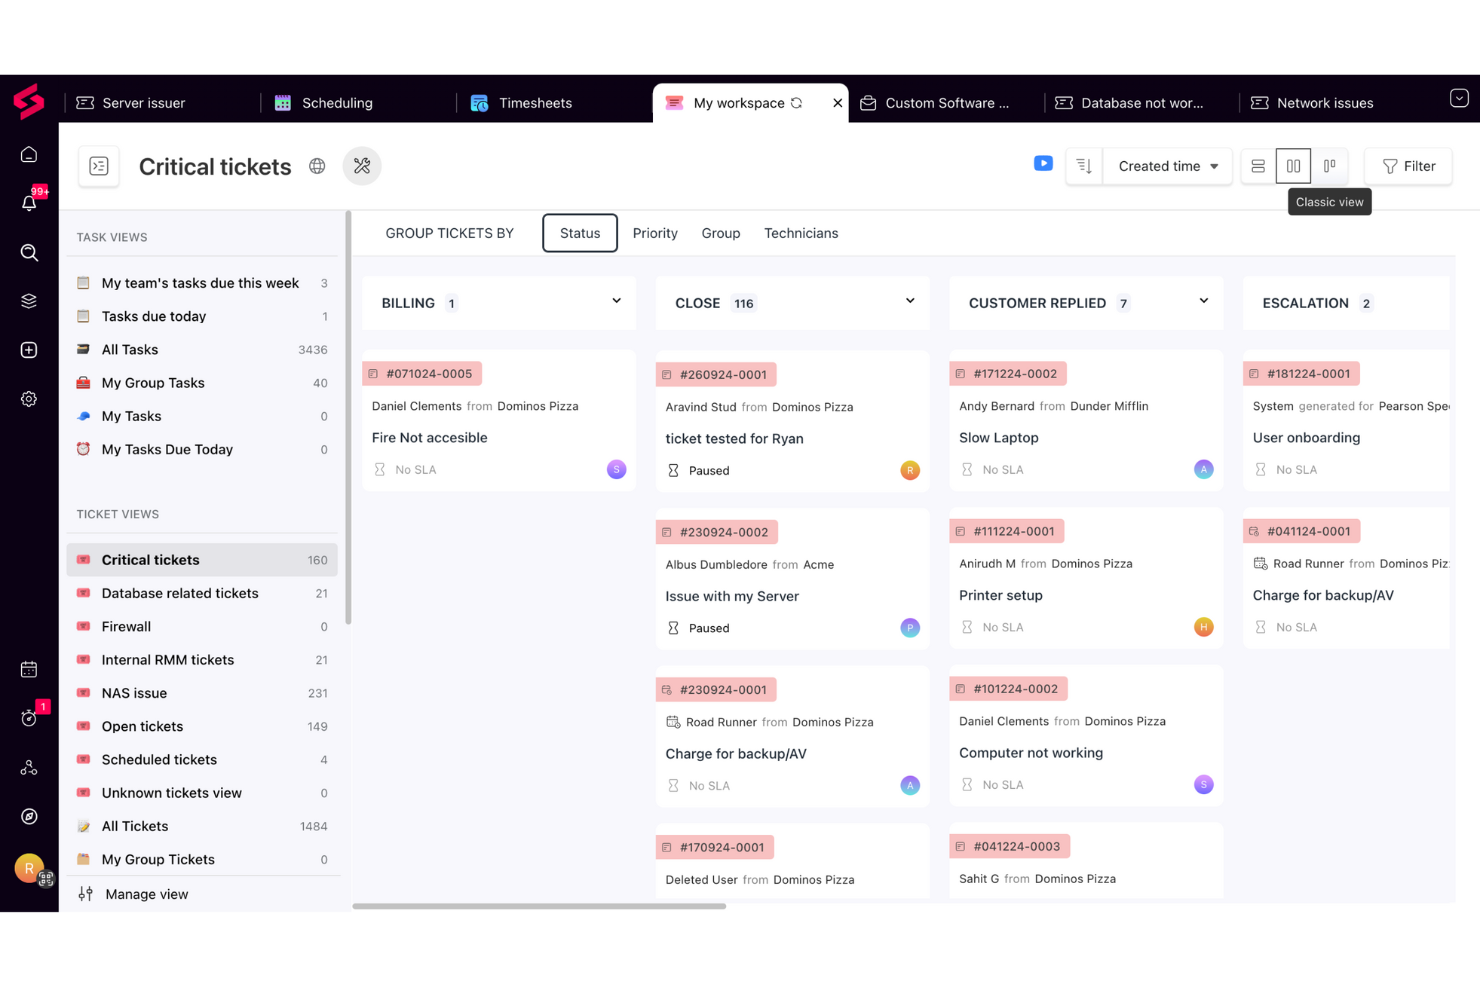Open the sort order icon near Created time
Screen dimensions: 1480x987
click(1083, 166)
